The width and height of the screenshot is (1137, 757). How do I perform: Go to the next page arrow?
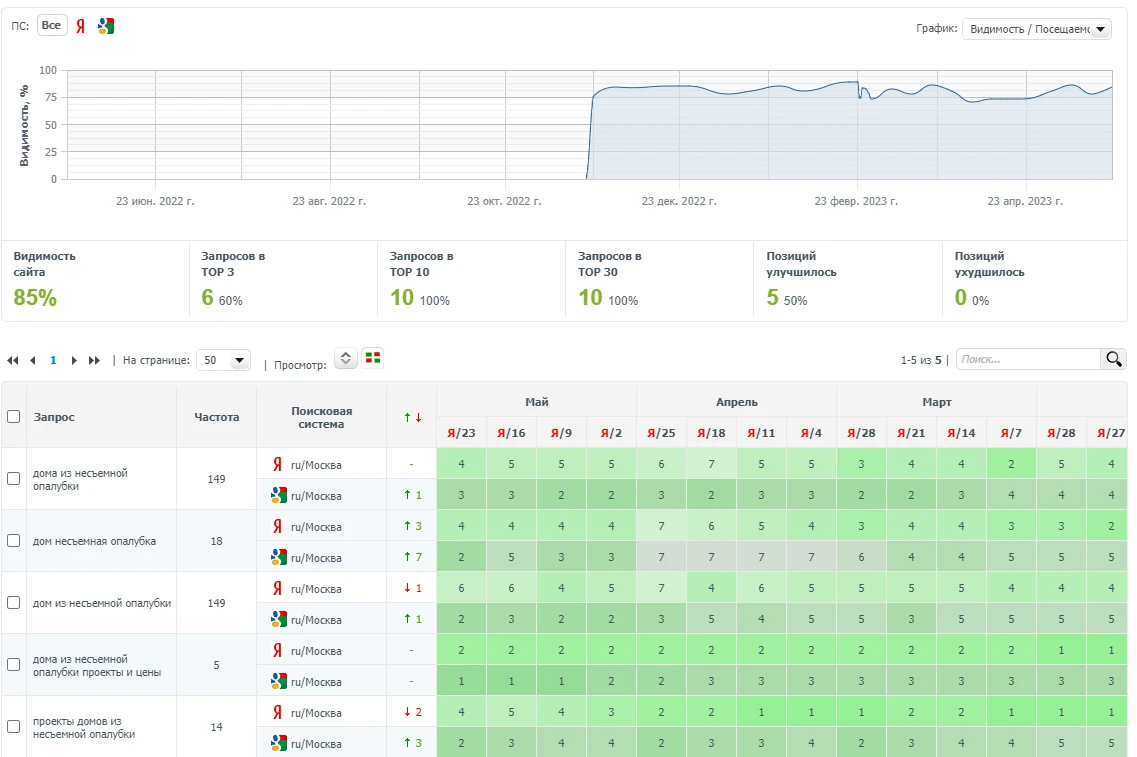tap(73, 360)
